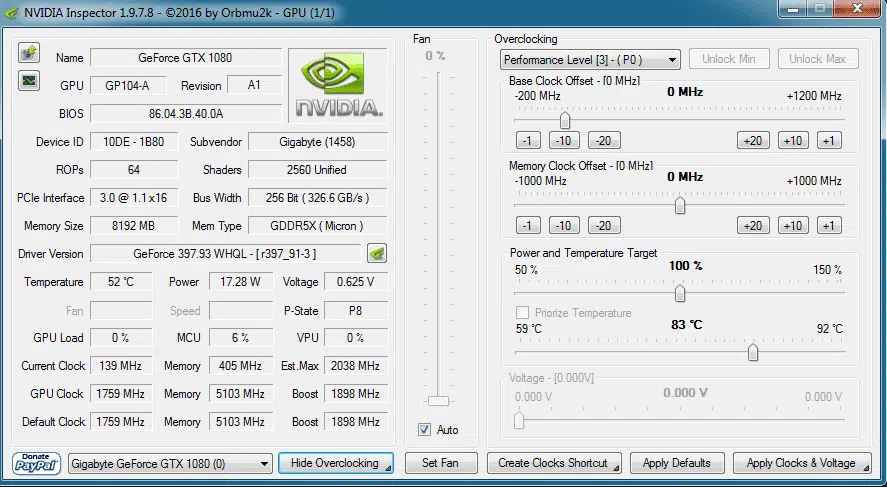Click the GeForce GTX 1080 Name field

tap(186, 58)
